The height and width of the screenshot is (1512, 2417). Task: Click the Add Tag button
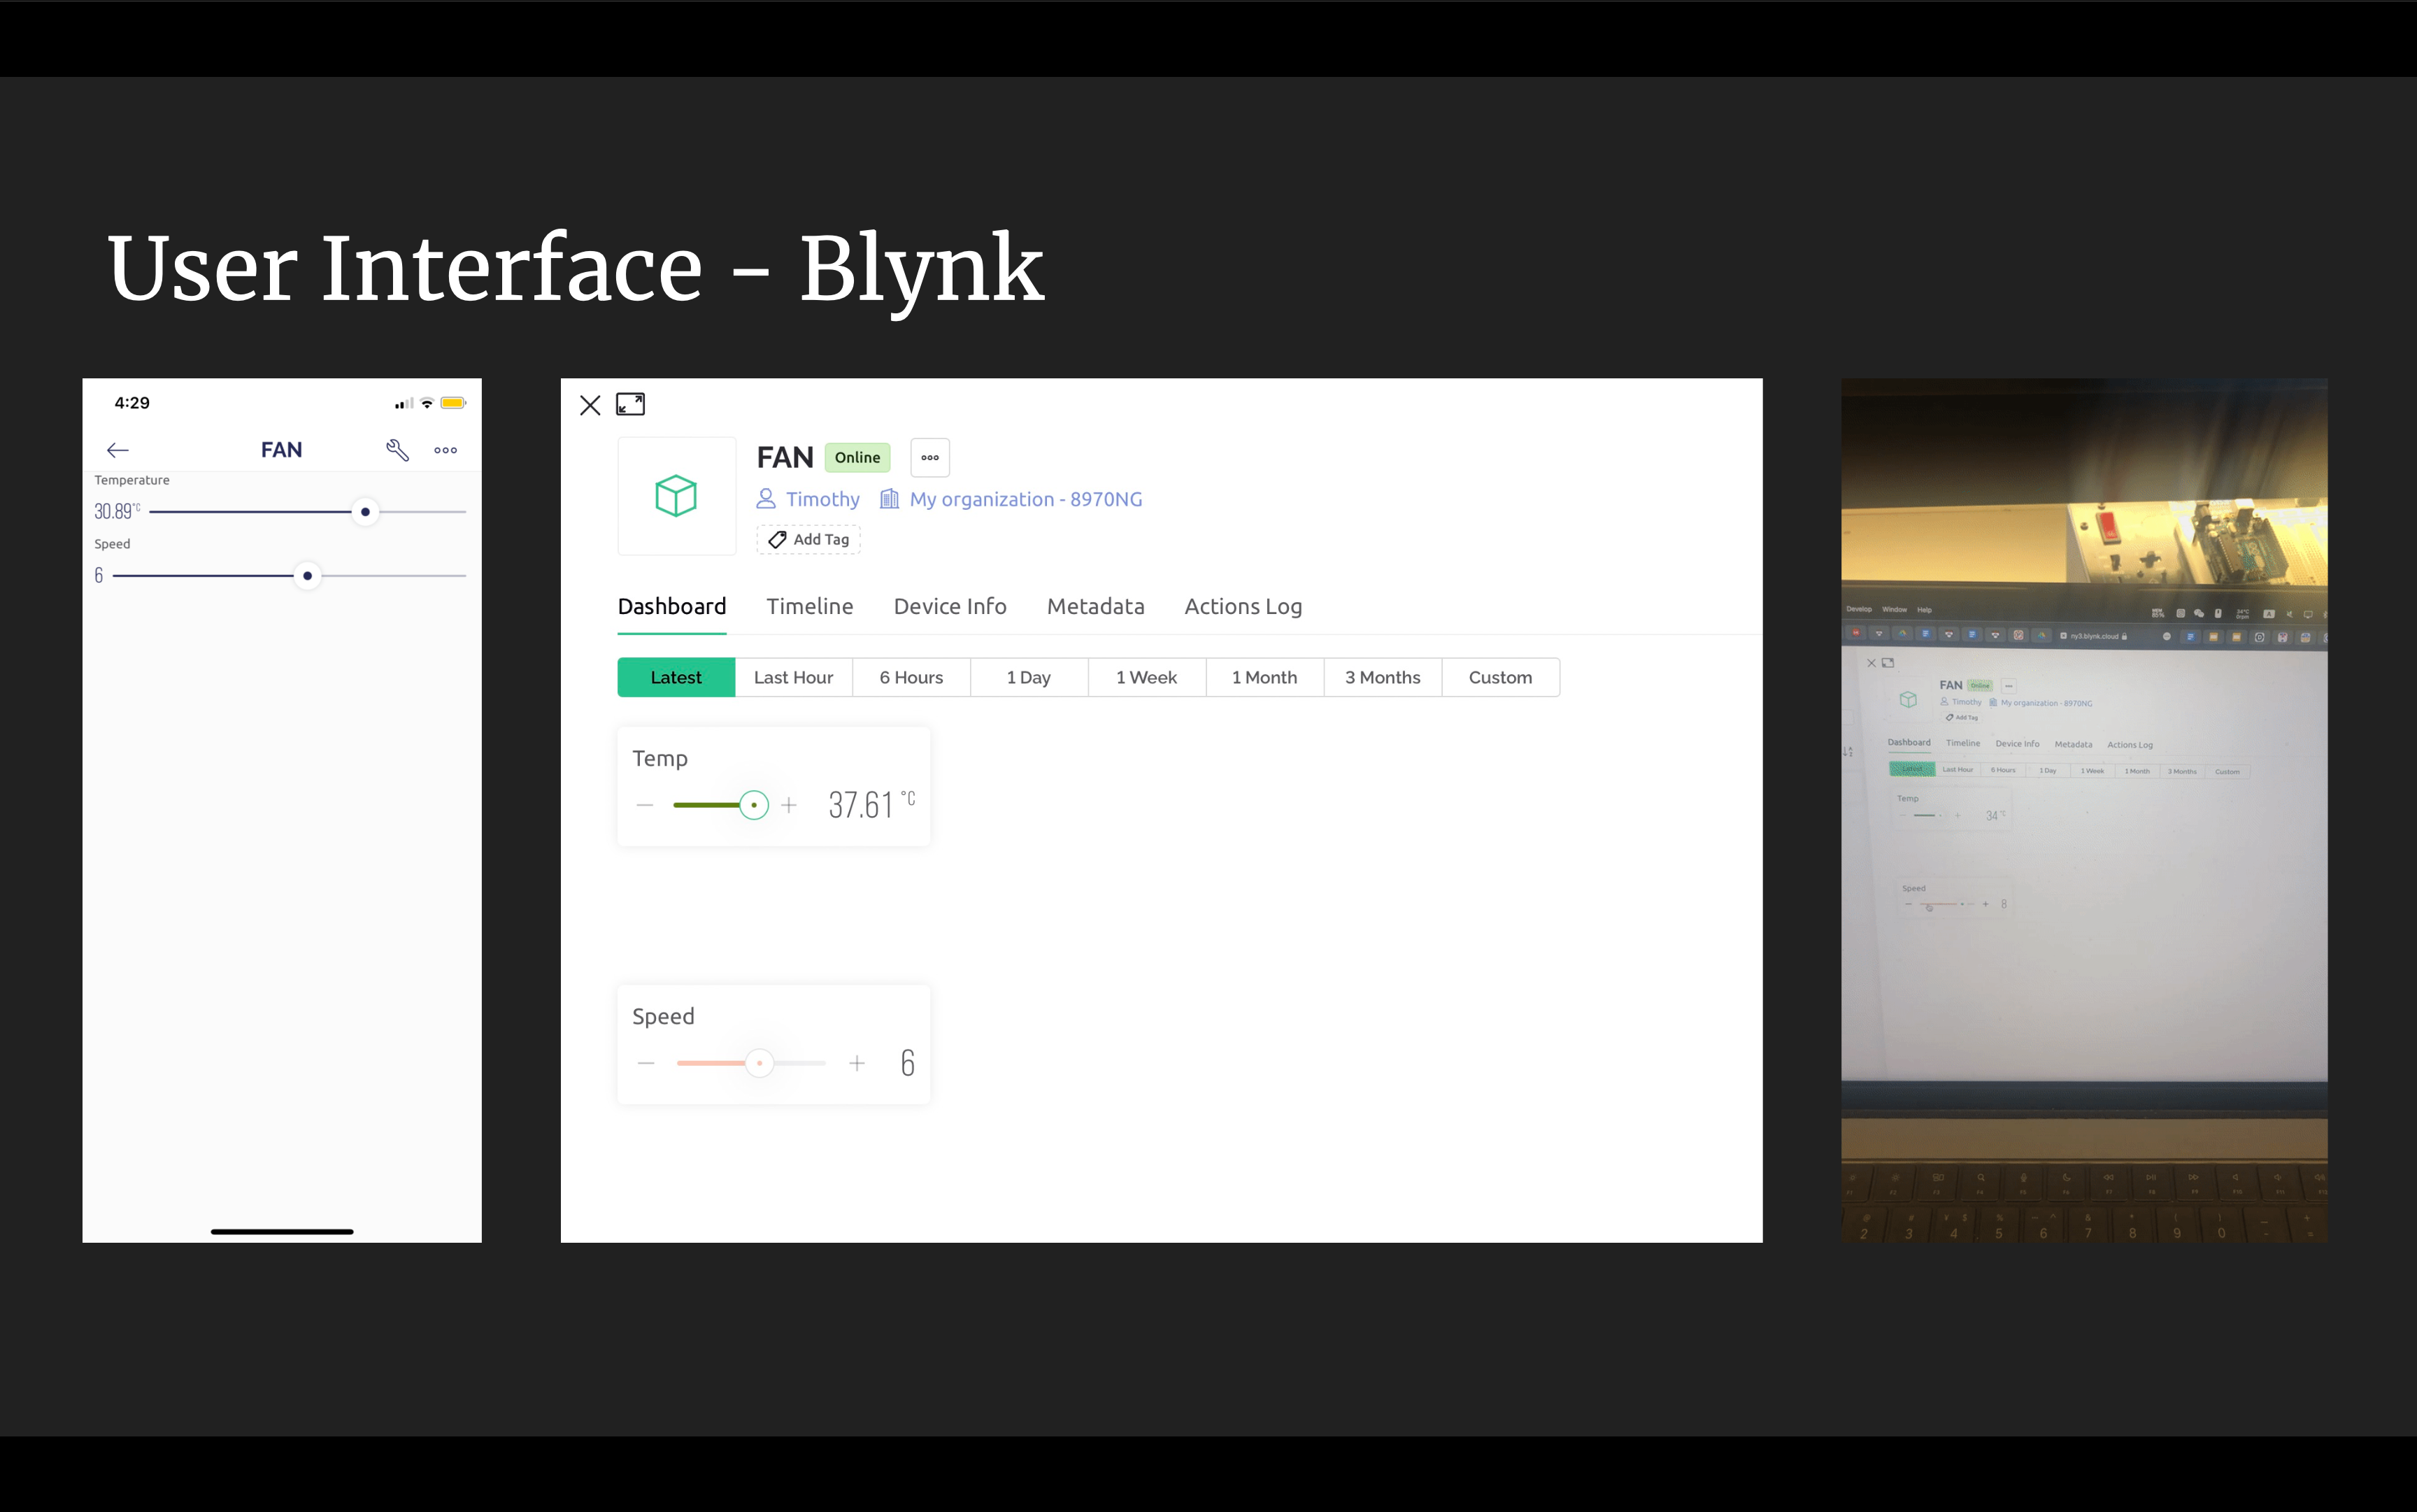808,539
